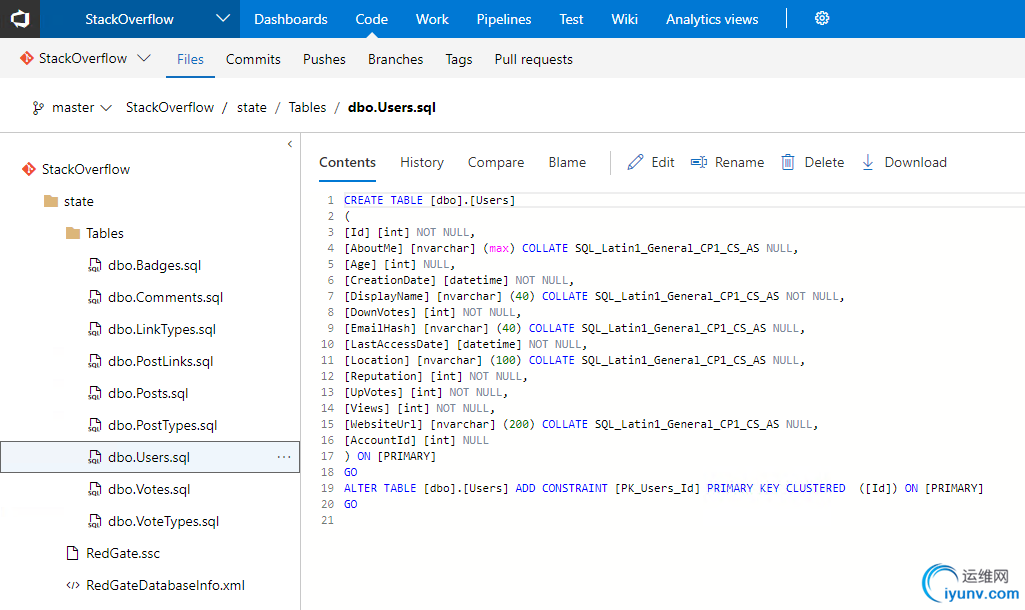Open the Test hub

571,19
